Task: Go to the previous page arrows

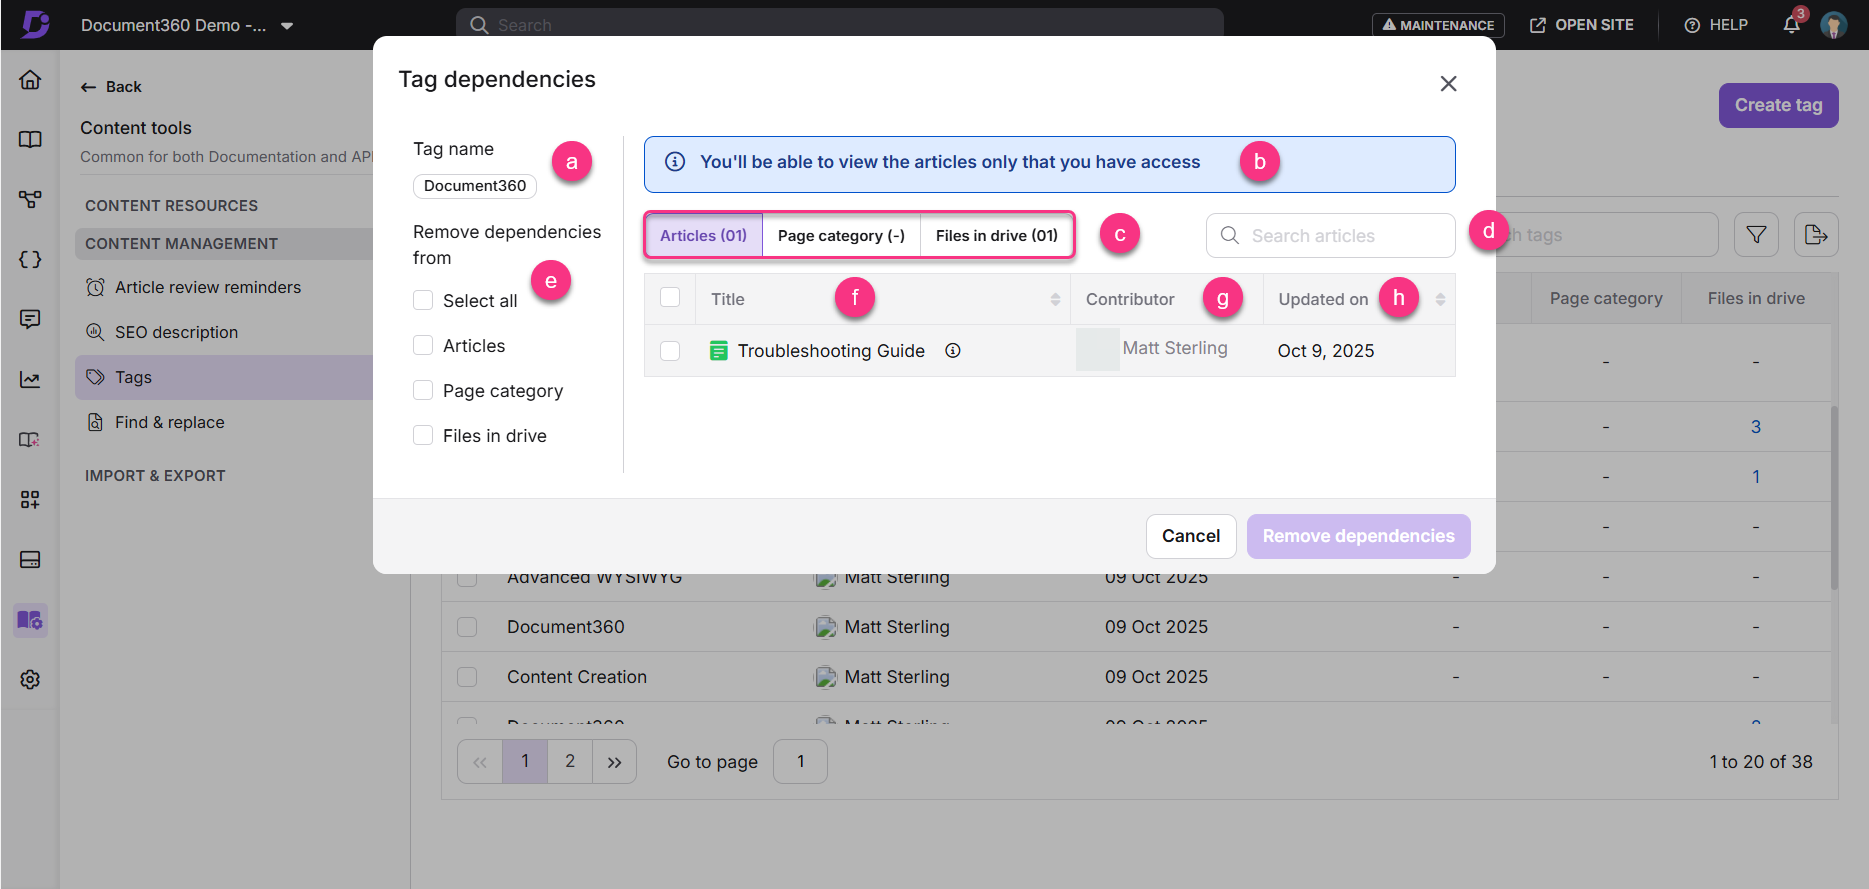Action: click(480, 762)
